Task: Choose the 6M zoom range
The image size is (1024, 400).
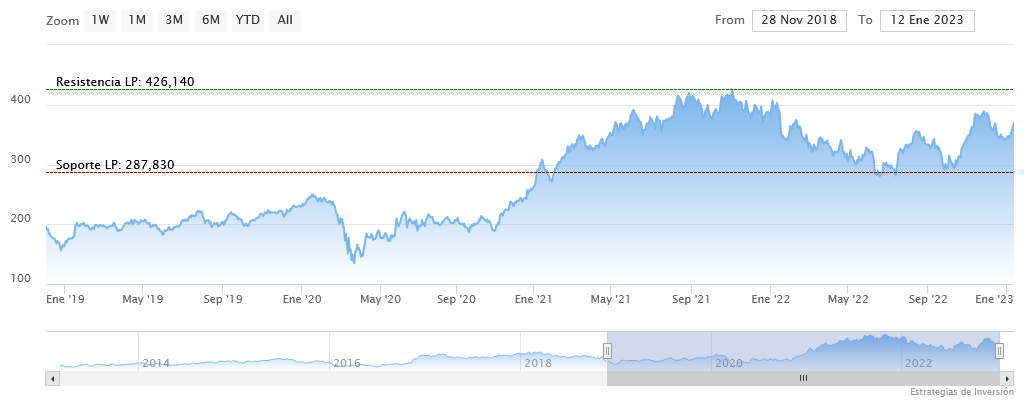Action: 210,20
